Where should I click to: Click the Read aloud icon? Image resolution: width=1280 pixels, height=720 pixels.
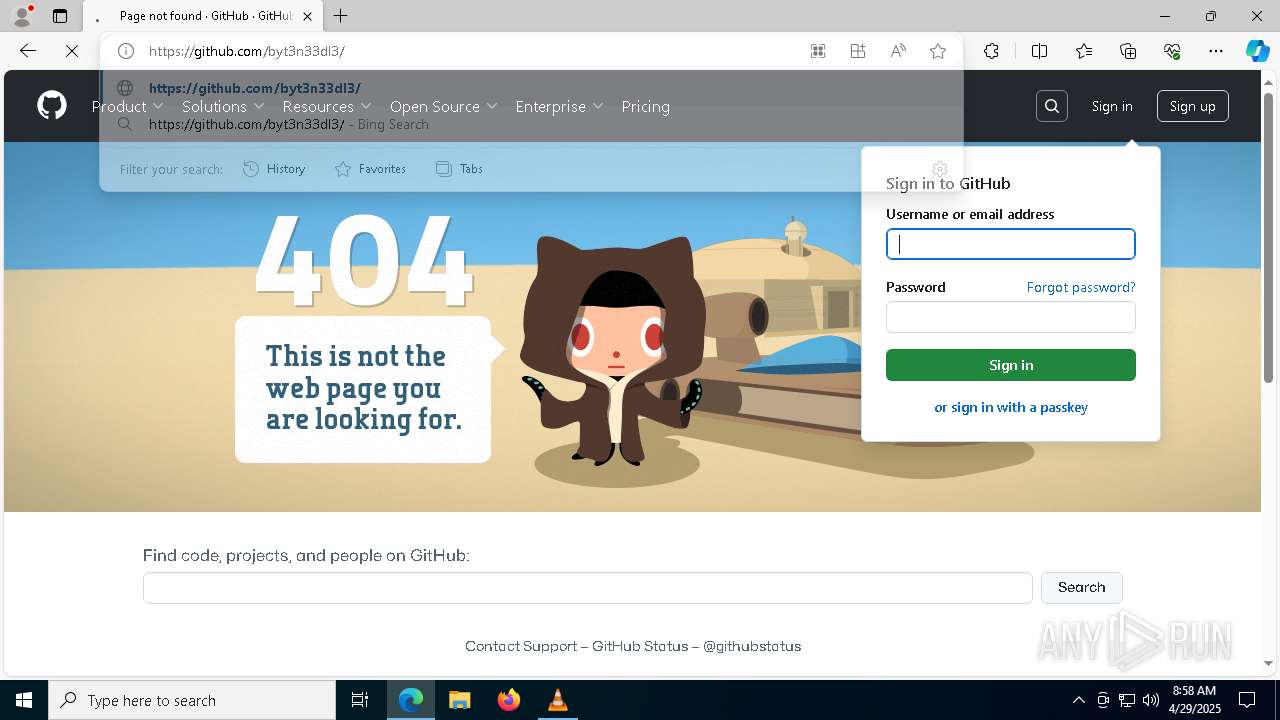[898, 51]
